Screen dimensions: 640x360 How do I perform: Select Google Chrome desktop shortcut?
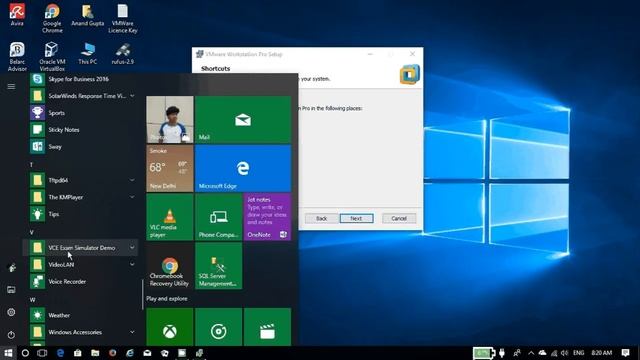[x=52, y=19]
